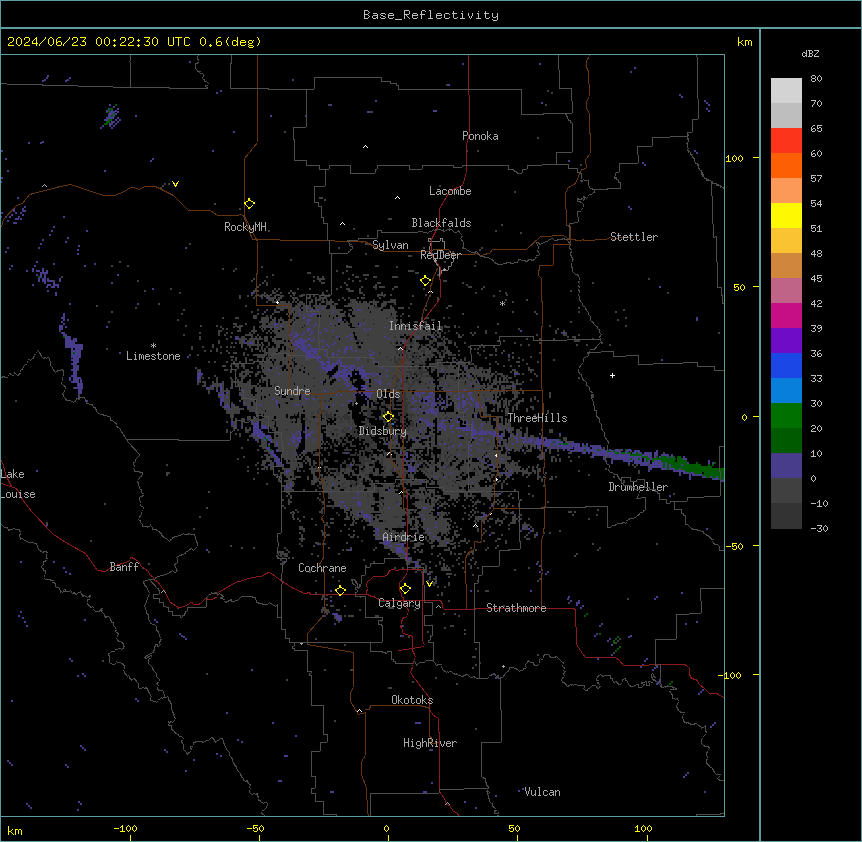Screen dimensions: 862x842
Task: Click the yellow diamond marker above Calgary
Action: [x=405, y=589]
